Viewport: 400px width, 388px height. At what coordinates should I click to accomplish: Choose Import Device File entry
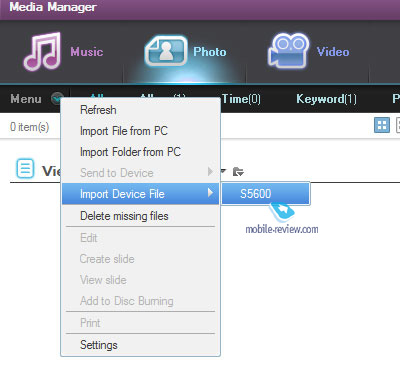140,194
